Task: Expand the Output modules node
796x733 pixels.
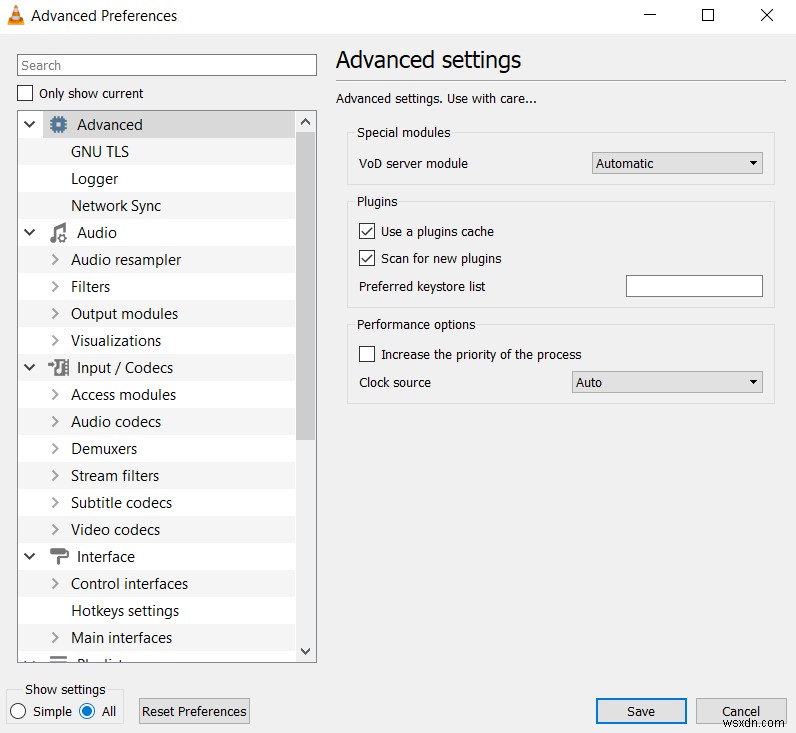Action: (x=55, y=313)
